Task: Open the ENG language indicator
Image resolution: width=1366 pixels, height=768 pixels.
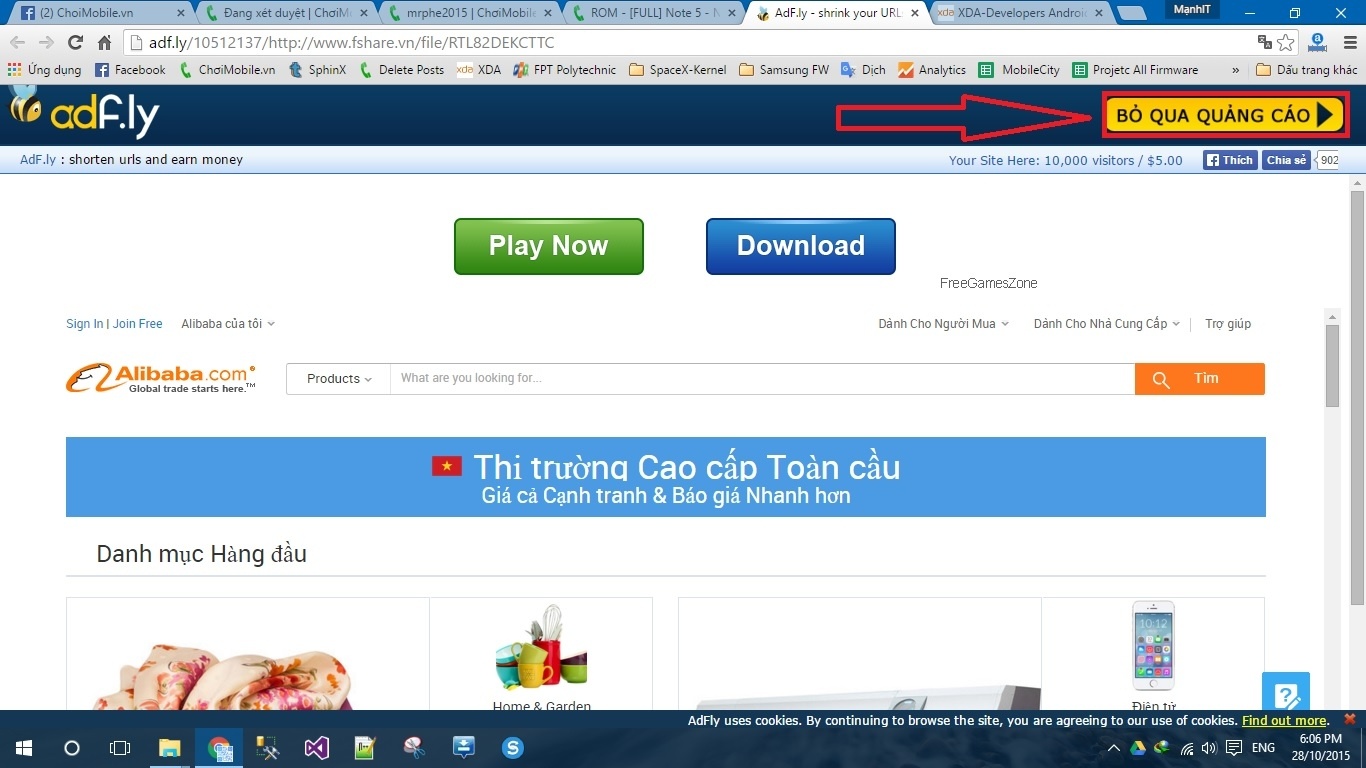Action: pyautogui.click(x=1263, y=748)
